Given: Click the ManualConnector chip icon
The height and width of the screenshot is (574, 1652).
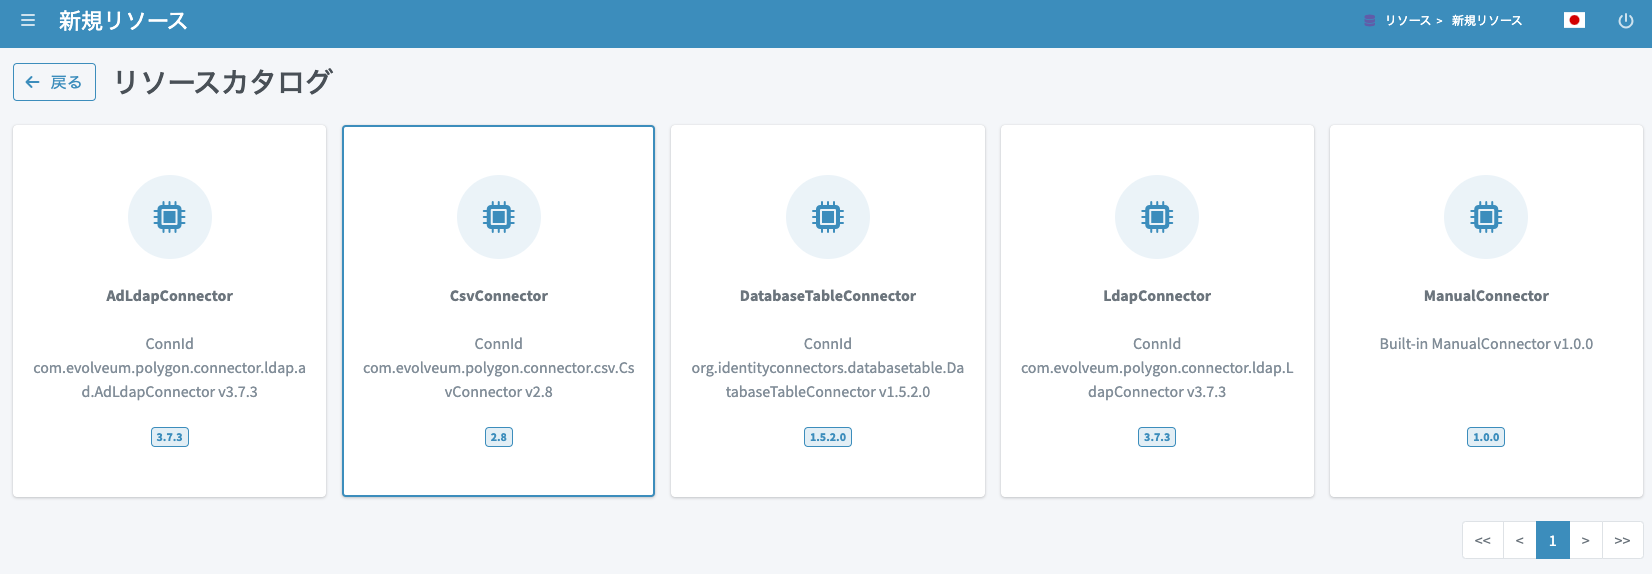Looking at the screenshot, I should click(x=1486, y=217).
